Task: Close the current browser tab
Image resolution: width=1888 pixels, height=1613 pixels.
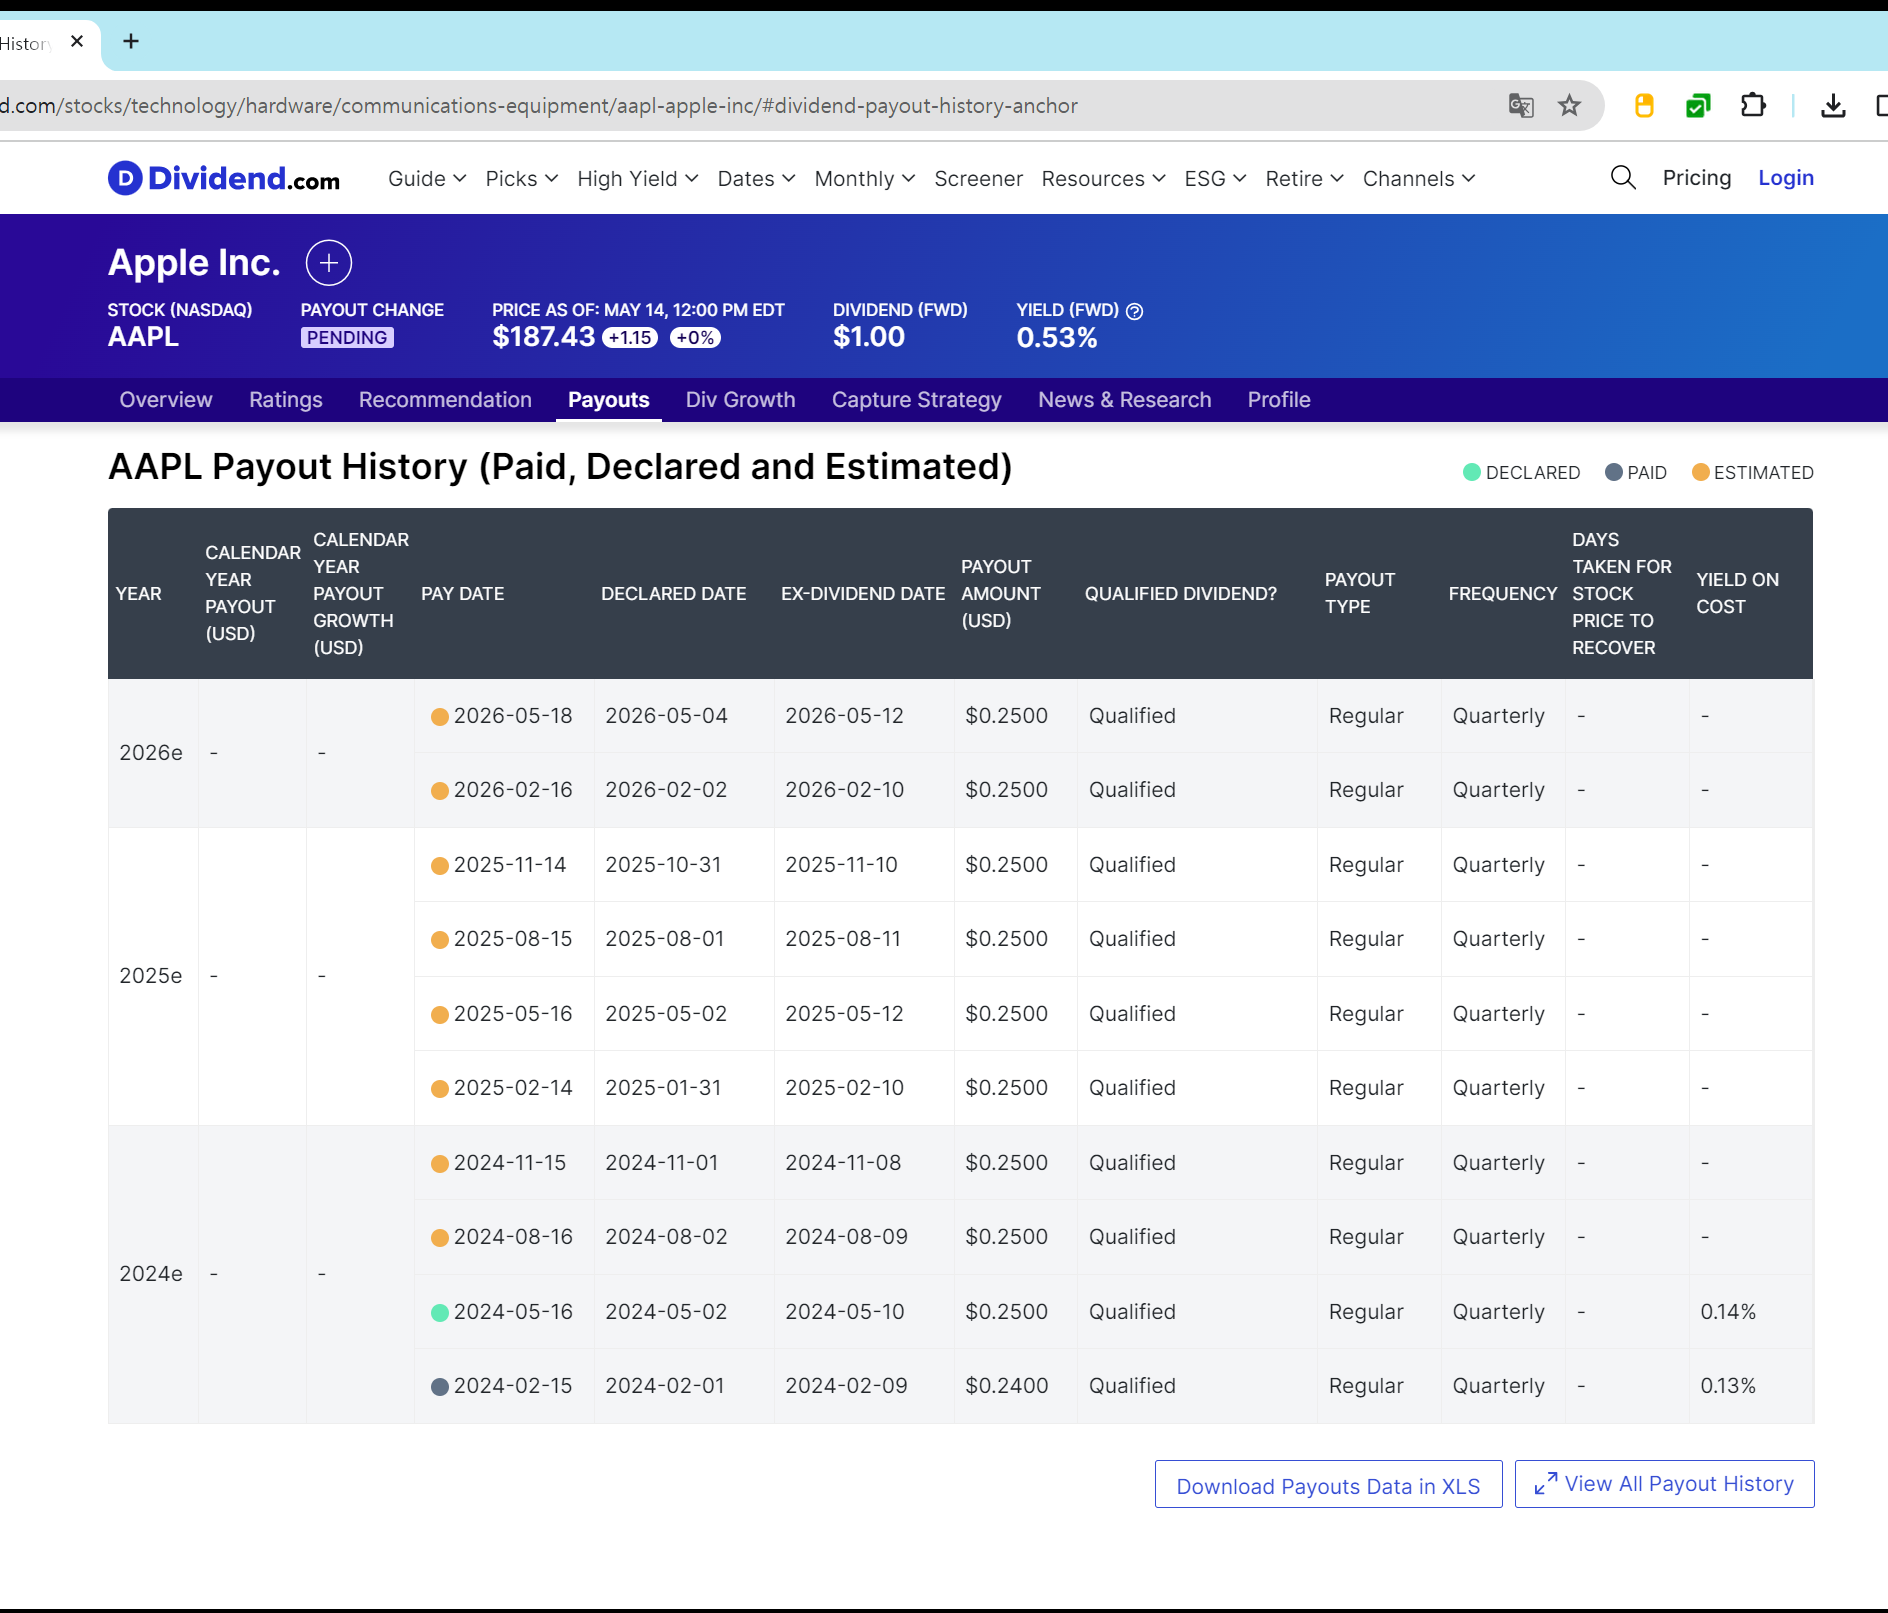Action: [77, 41]
